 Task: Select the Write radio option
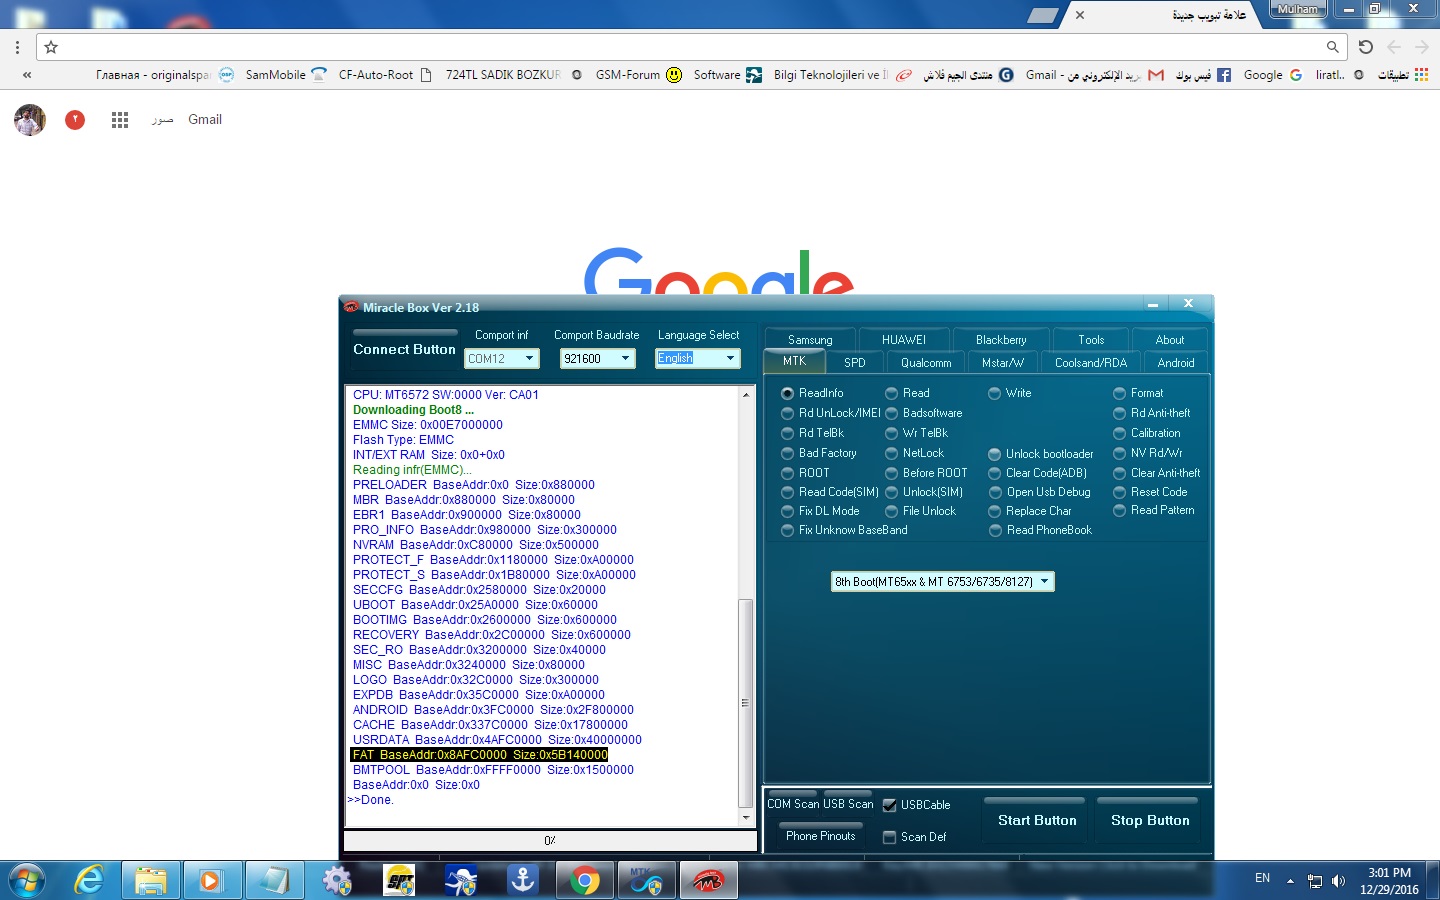tap(1010, 394)
